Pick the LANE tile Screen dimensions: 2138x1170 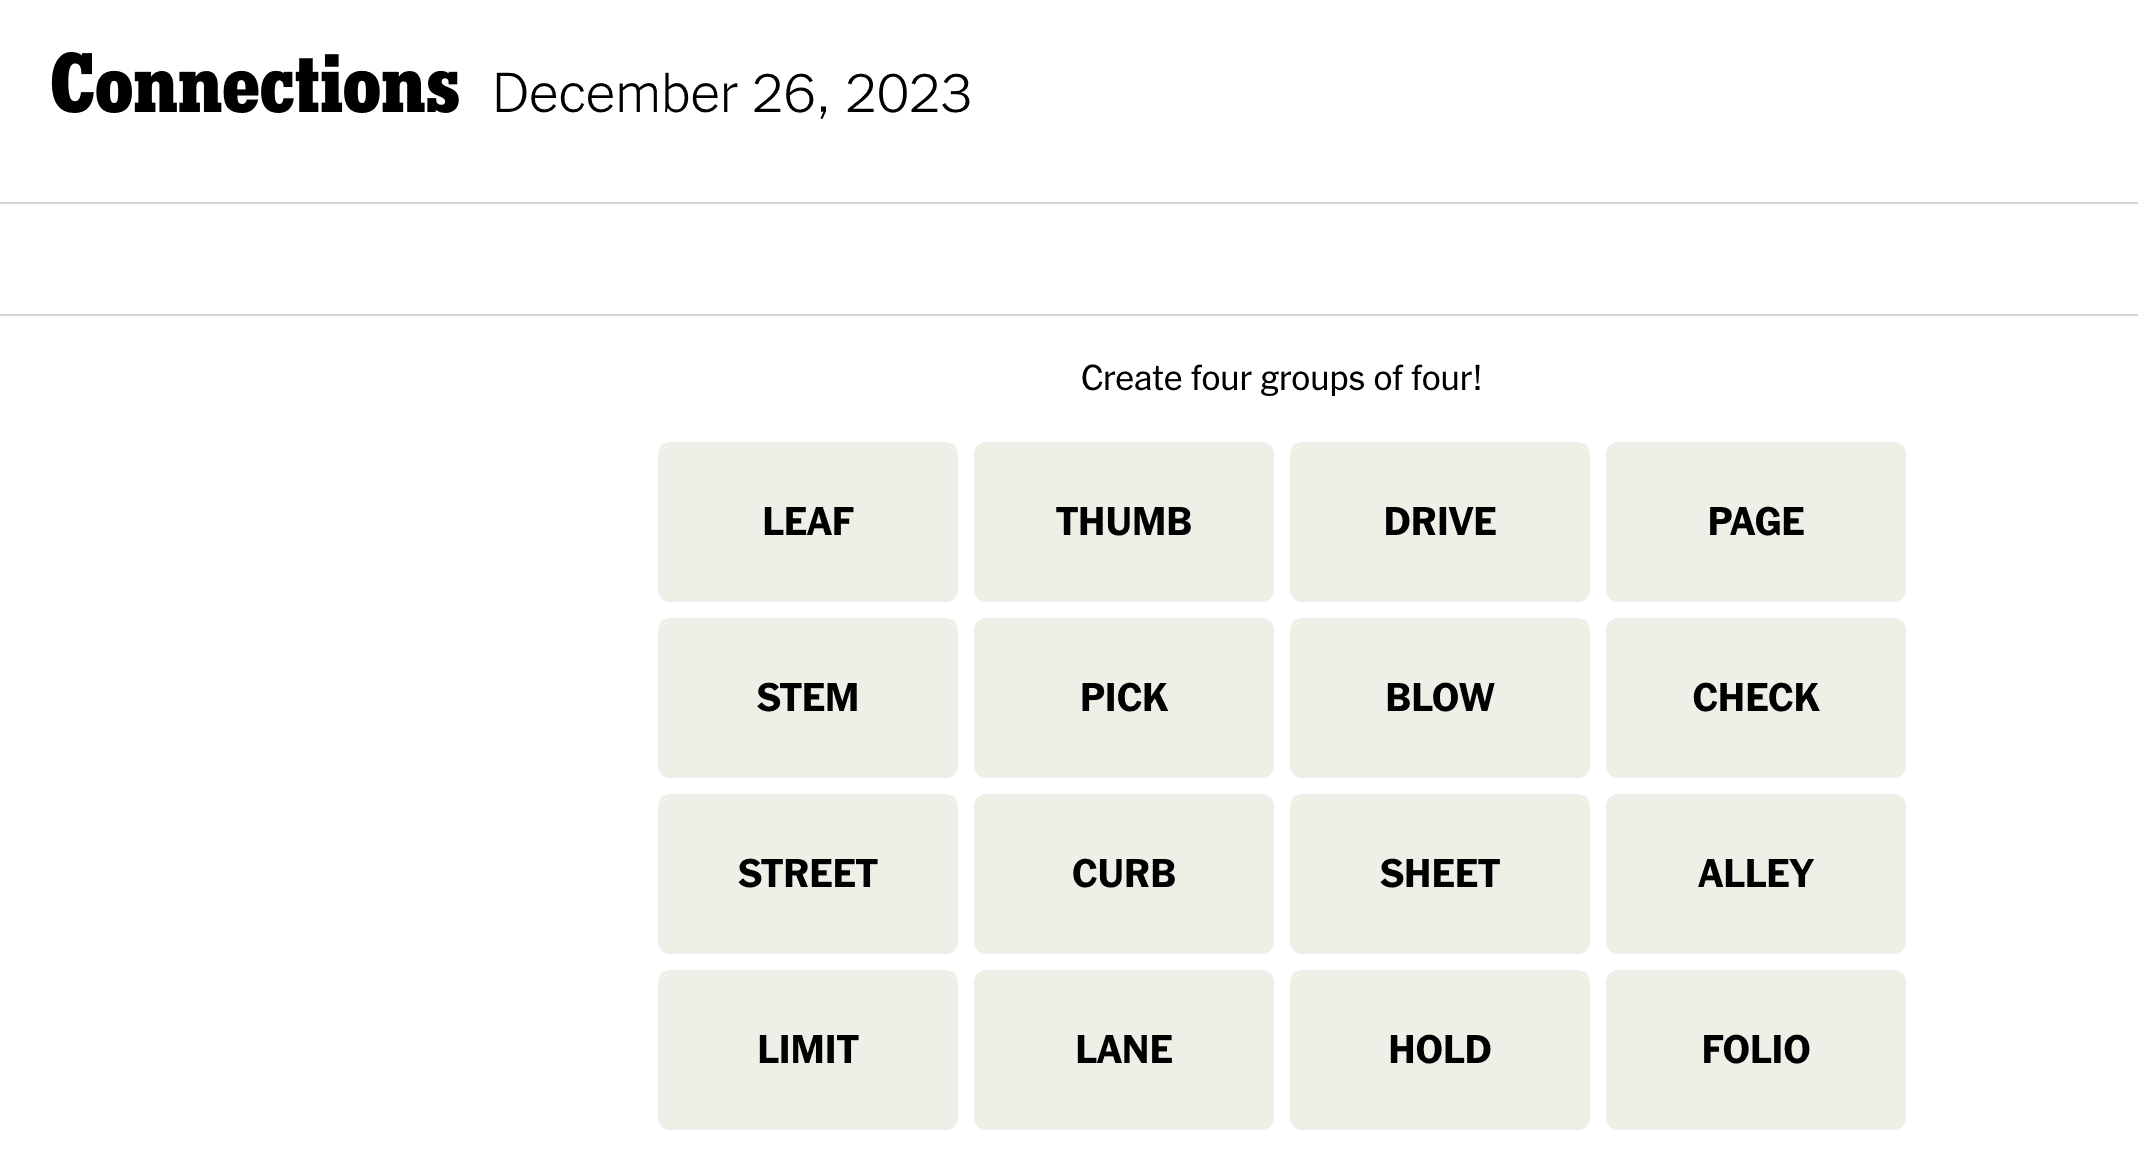tap(1123, 1050)
